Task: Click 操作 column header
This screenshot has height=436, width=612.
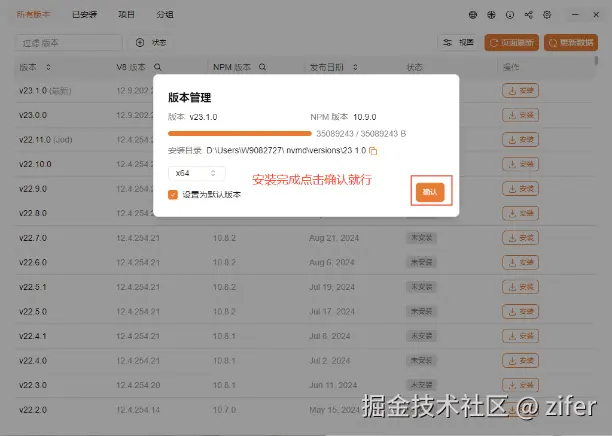Action: pos(511,67)
